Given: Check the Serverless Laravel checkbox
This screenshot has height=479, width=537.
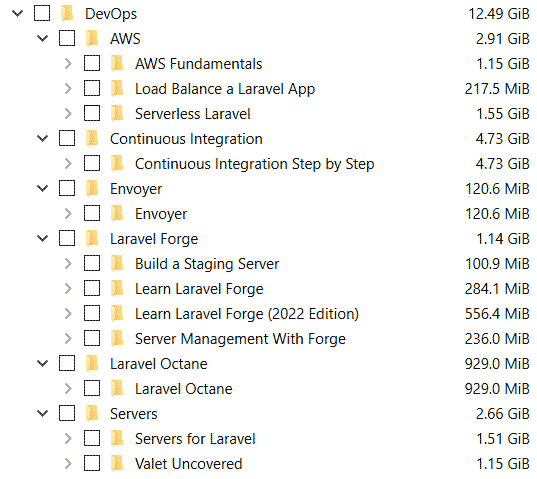Looking at the screenshot, I should [92, 113].
